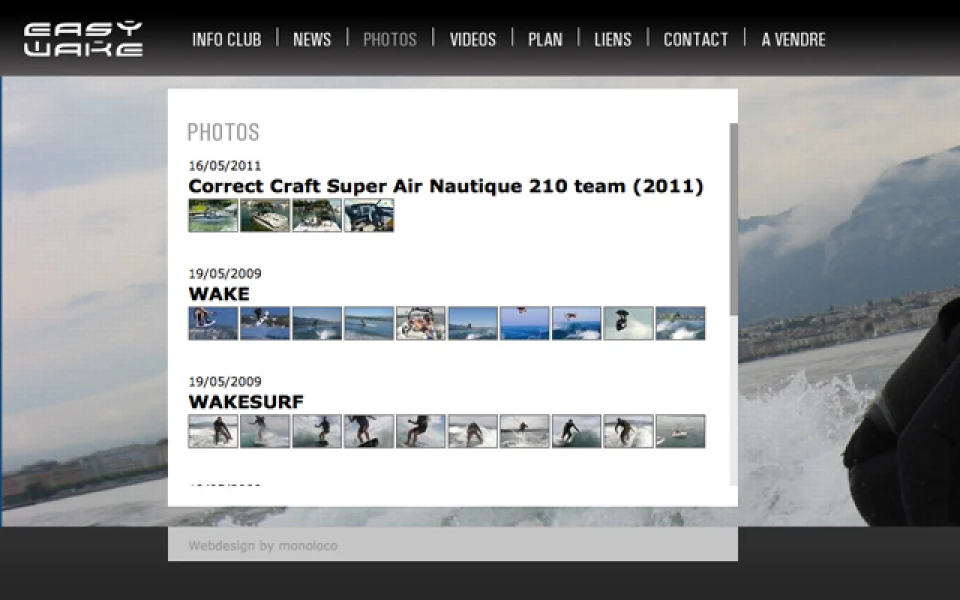The height and width of the screenshot is (600, 960).
Task: Open the VIDEOS section
Action: tap(473, 40)
